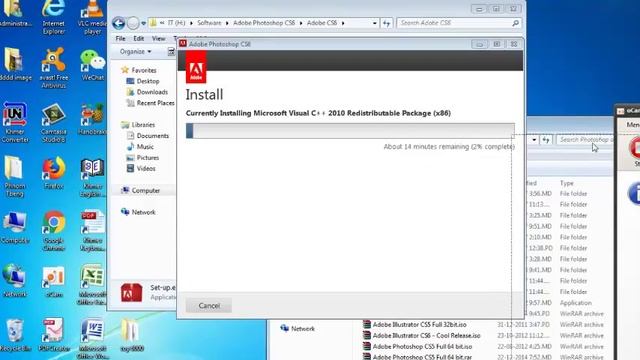Viewport: 640px width, 360px height.
Task: Click the refresh button beside address bar
Action: click(x=386, y=23)
